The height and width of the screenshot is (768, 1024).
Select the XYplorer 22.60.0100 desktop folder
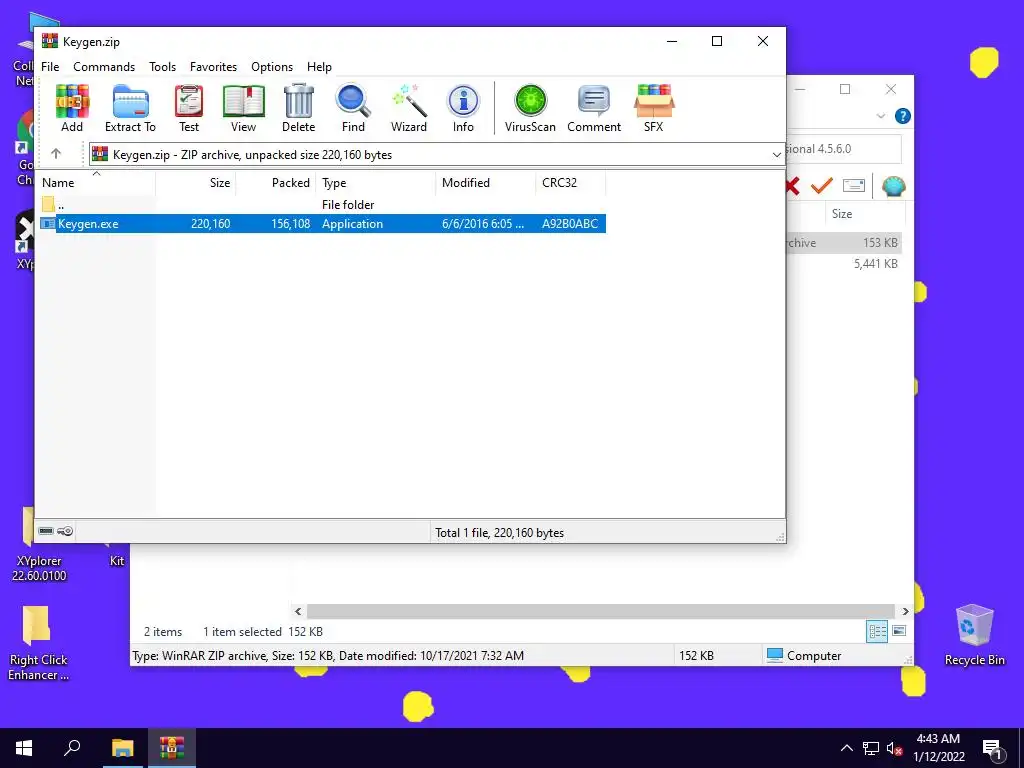tap(39, 546)
